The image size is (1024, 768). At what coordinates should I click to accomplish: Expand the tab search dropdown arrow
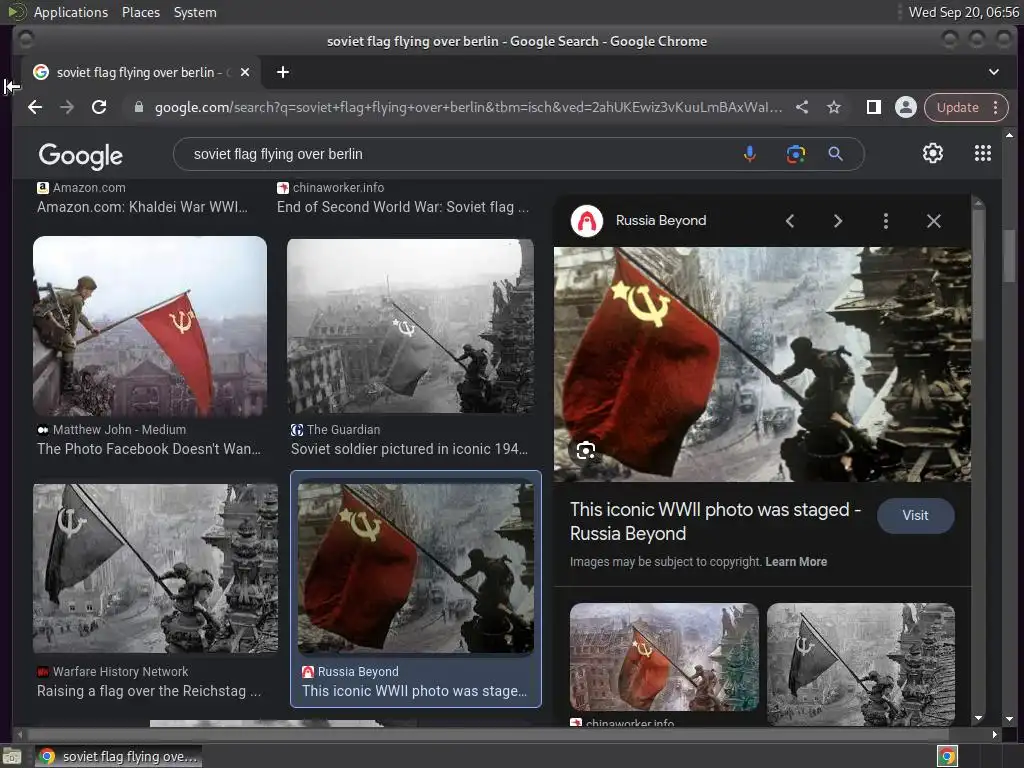(x=993, y=72)
